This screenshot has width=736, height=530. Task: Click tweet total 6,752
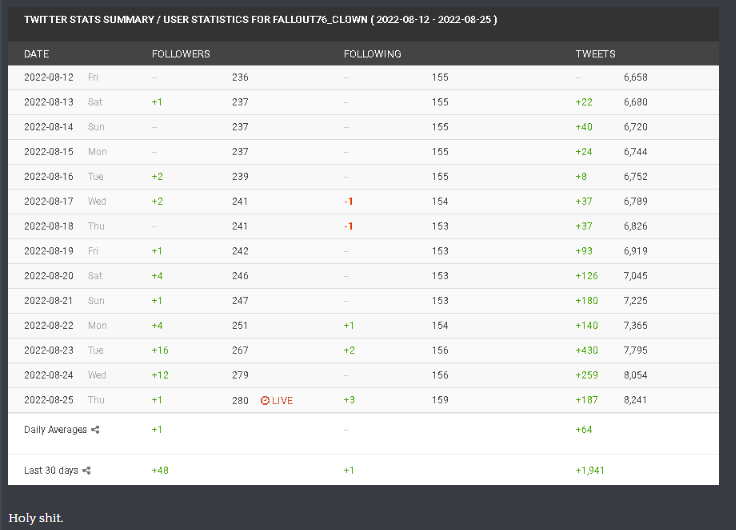pos(636,177)
